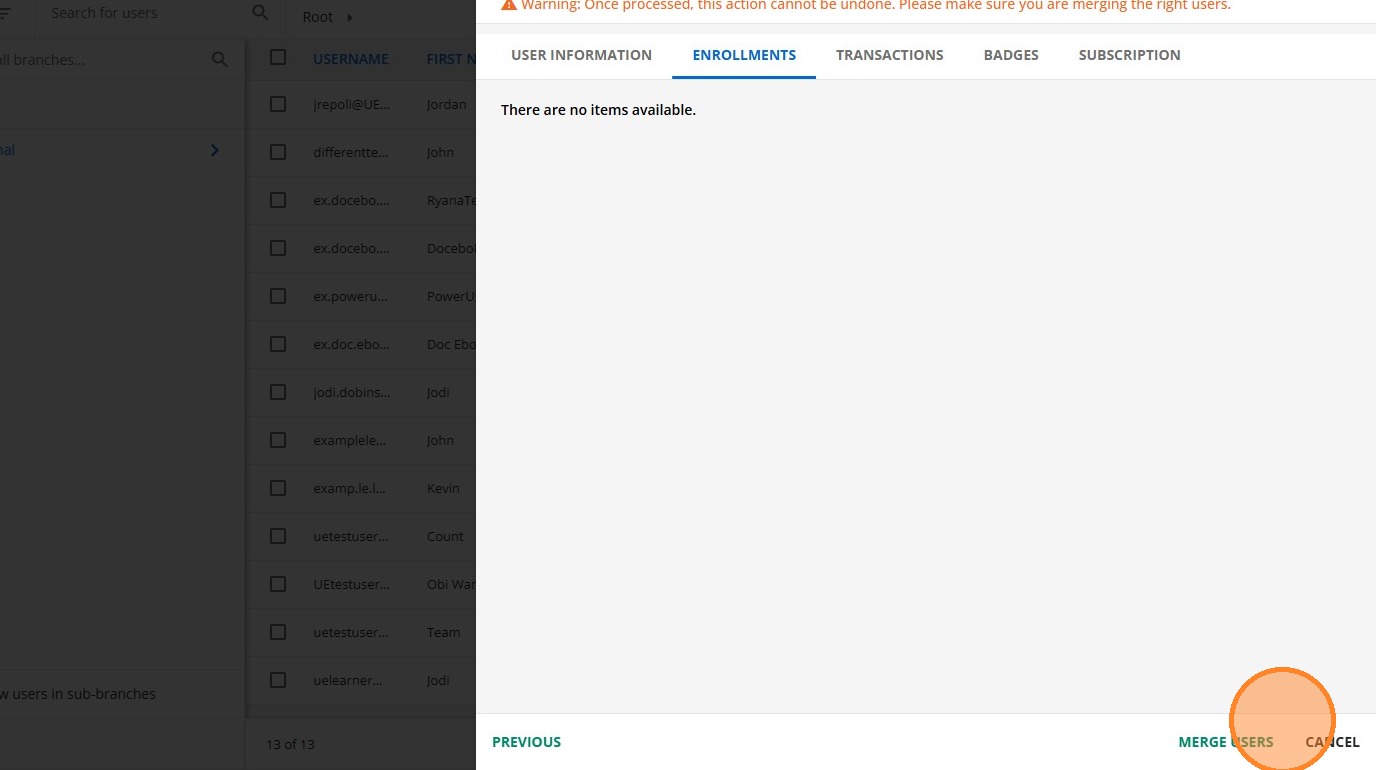
Task: Click the jodi.dobins... username cell
Action: click(x=351, y=392)
